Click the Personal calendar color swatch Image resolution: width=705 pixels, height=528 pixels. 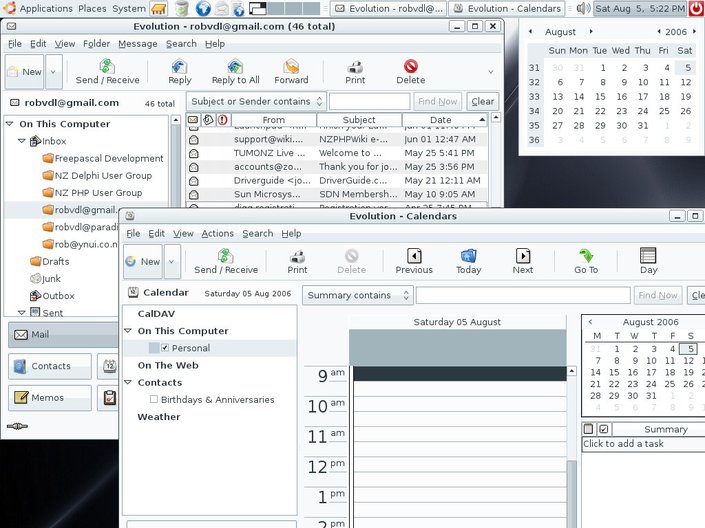pyautogui.click(x=154, y=348)
